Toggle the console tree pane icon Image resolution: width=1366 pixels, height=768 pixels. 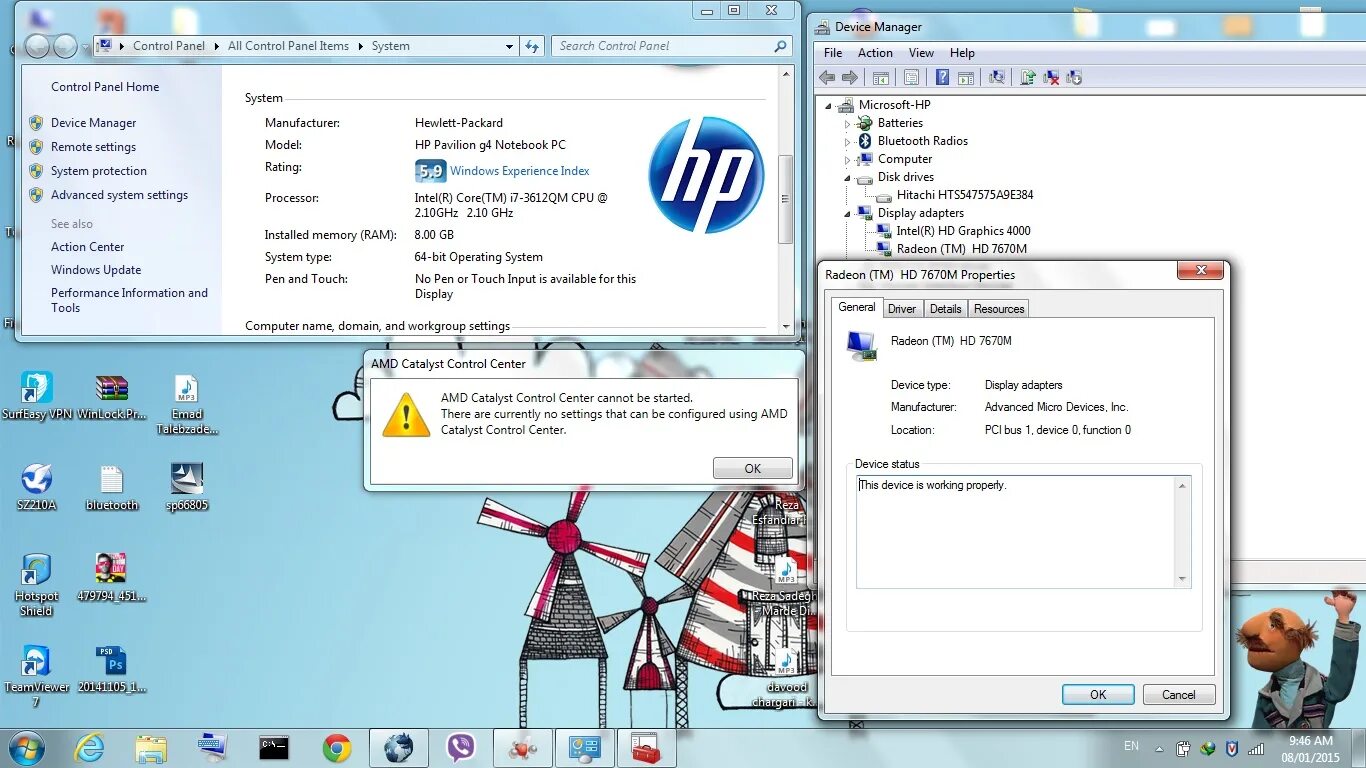point(880,76)
